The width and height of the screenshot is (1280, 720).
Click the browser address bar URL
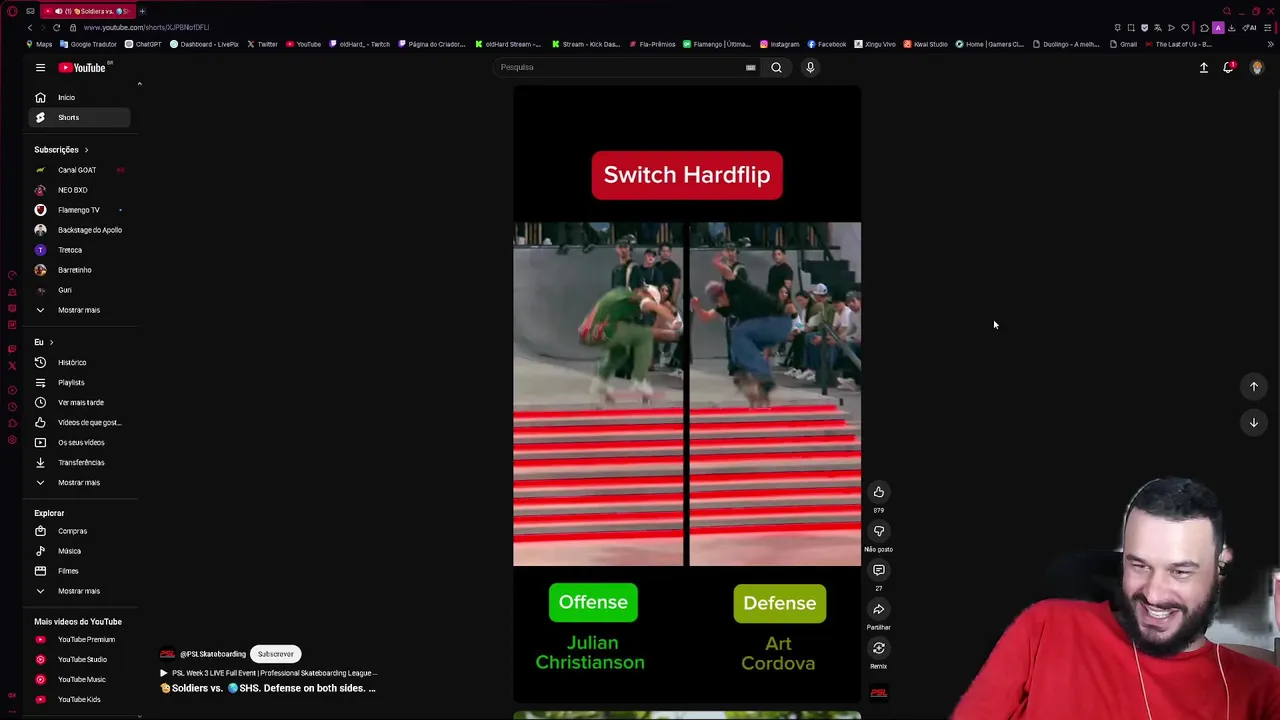click(x=146, y=27)
